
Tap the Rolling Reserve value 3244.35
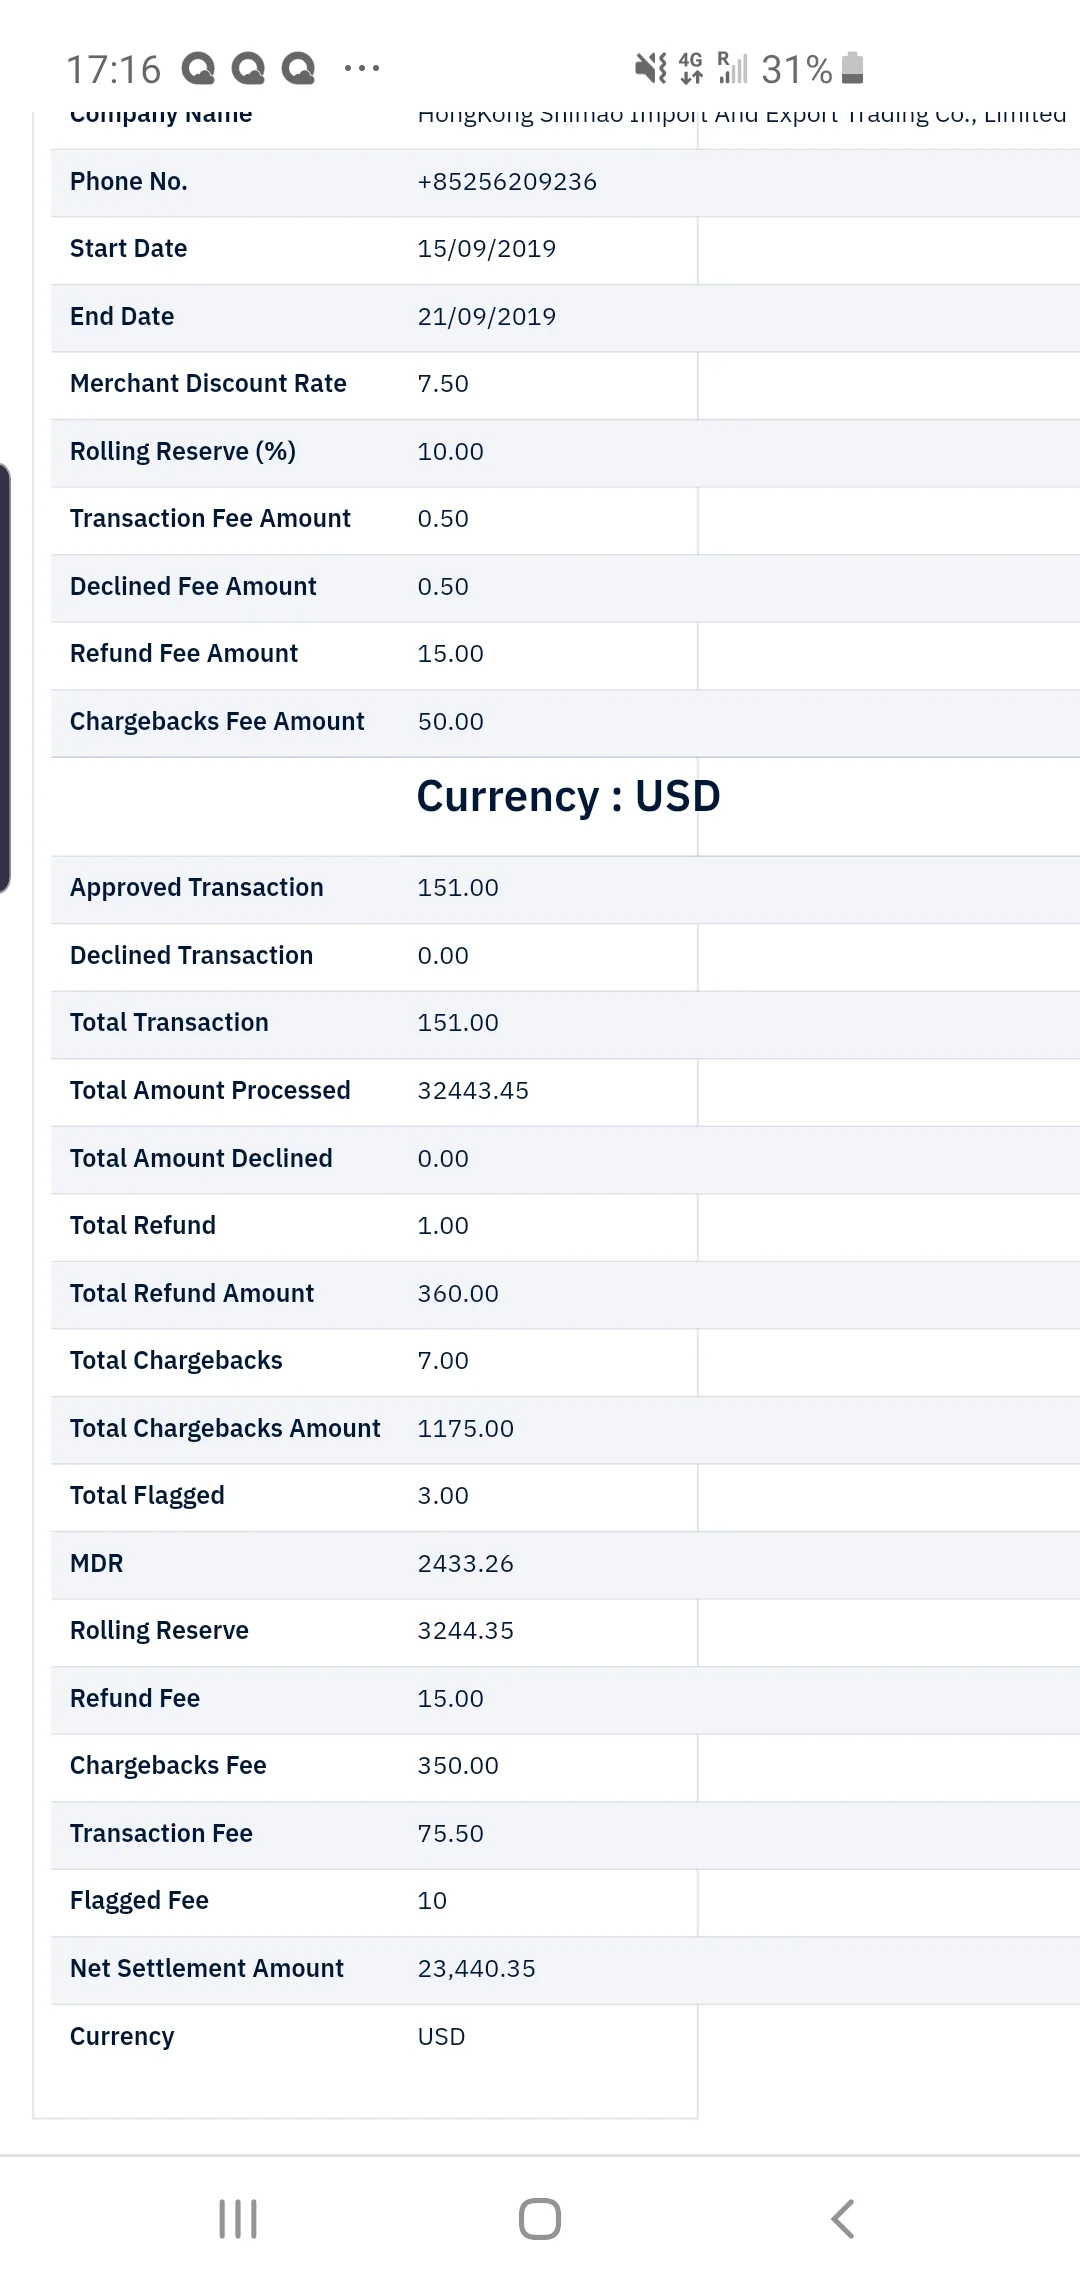(x=465, y=1631)
